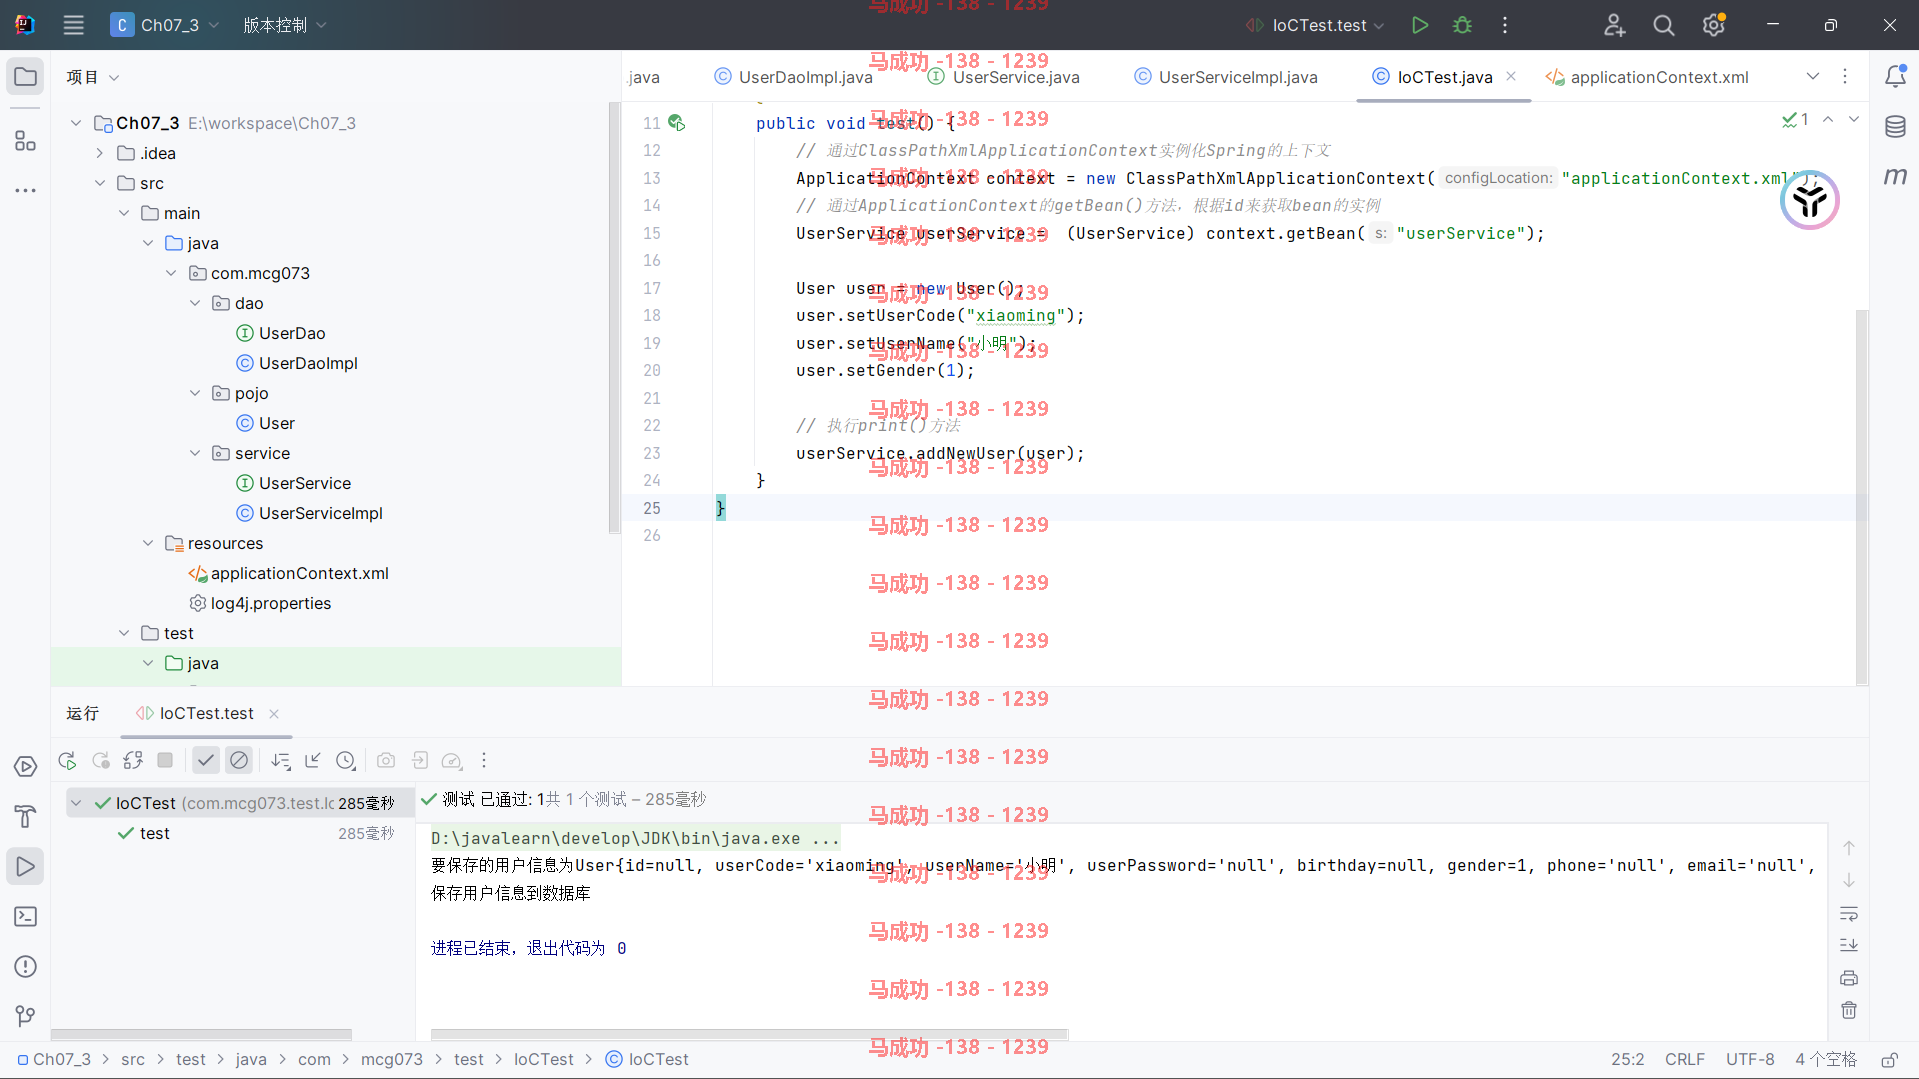Open the Project tool window folder icon
1919x1079 pixels.
(25, 77)
